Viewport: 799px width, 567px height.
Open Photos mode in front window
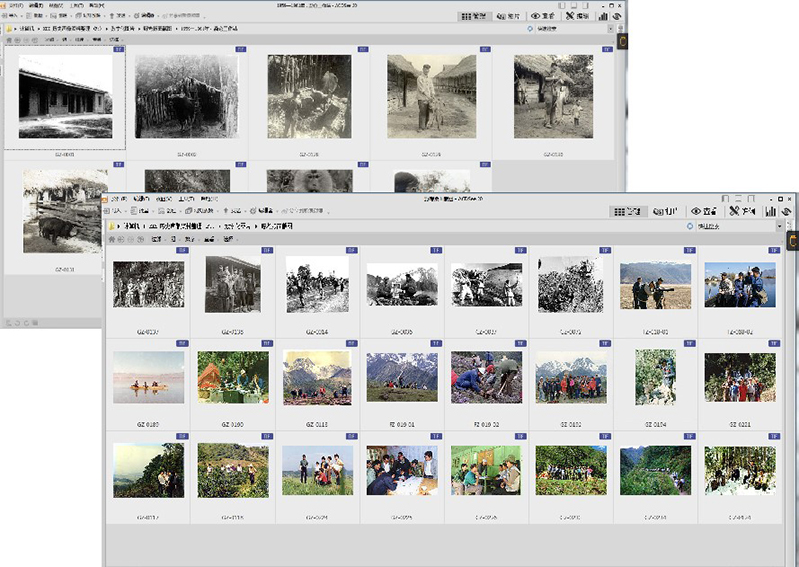point(665,212)
